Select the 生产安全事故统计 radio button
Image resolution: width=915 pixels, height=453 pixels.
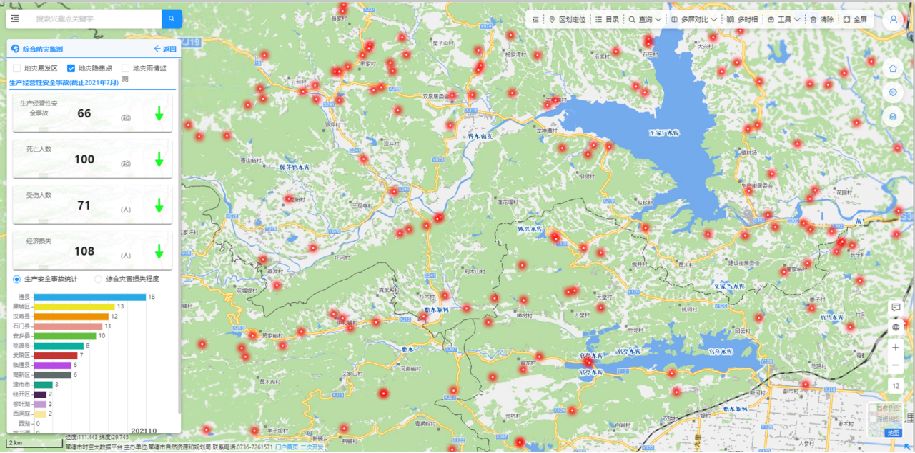[17, 279]
